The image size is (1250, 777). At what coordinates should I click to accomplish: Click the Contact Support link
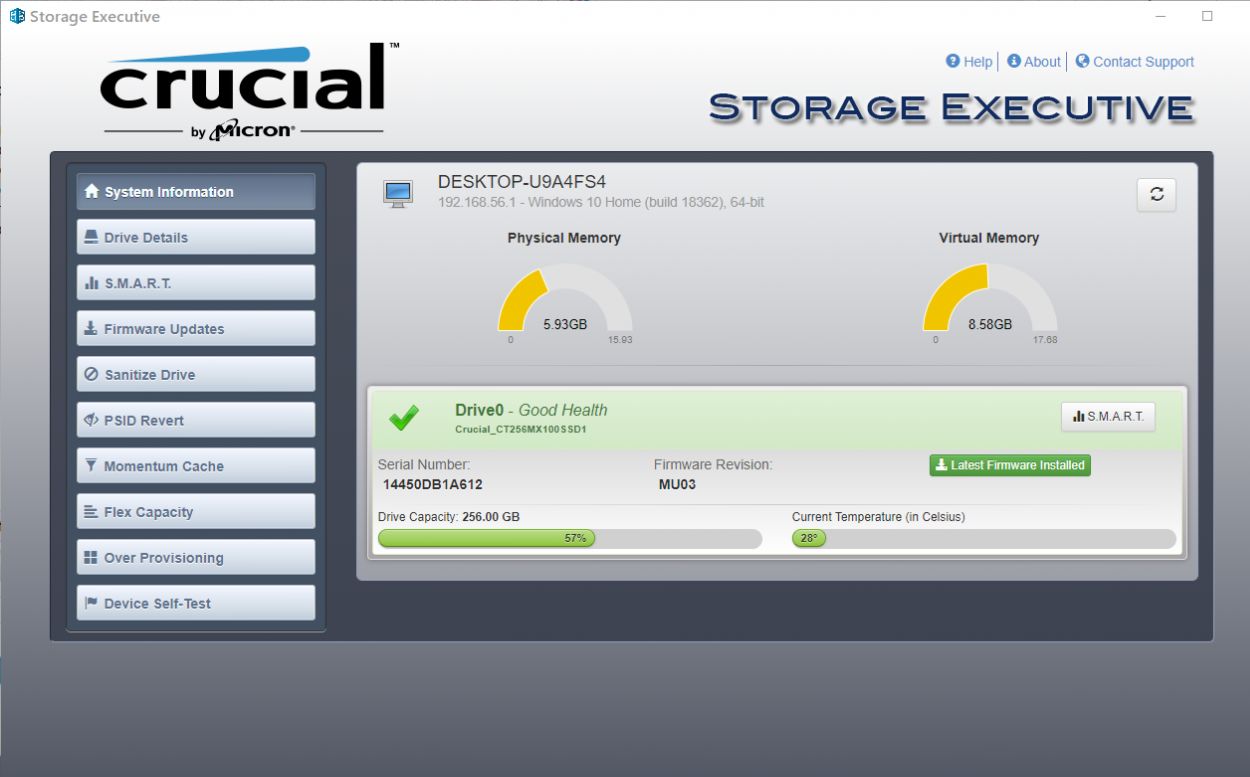click(x=1135, y=62)
